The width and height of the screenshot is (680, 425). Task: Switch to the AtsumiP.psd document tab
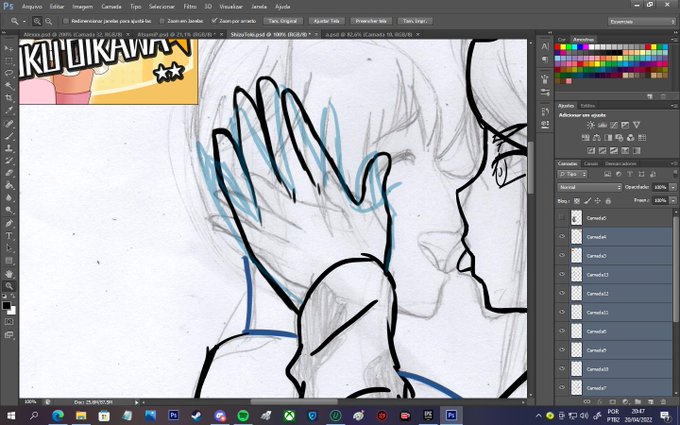pos(176,34)
